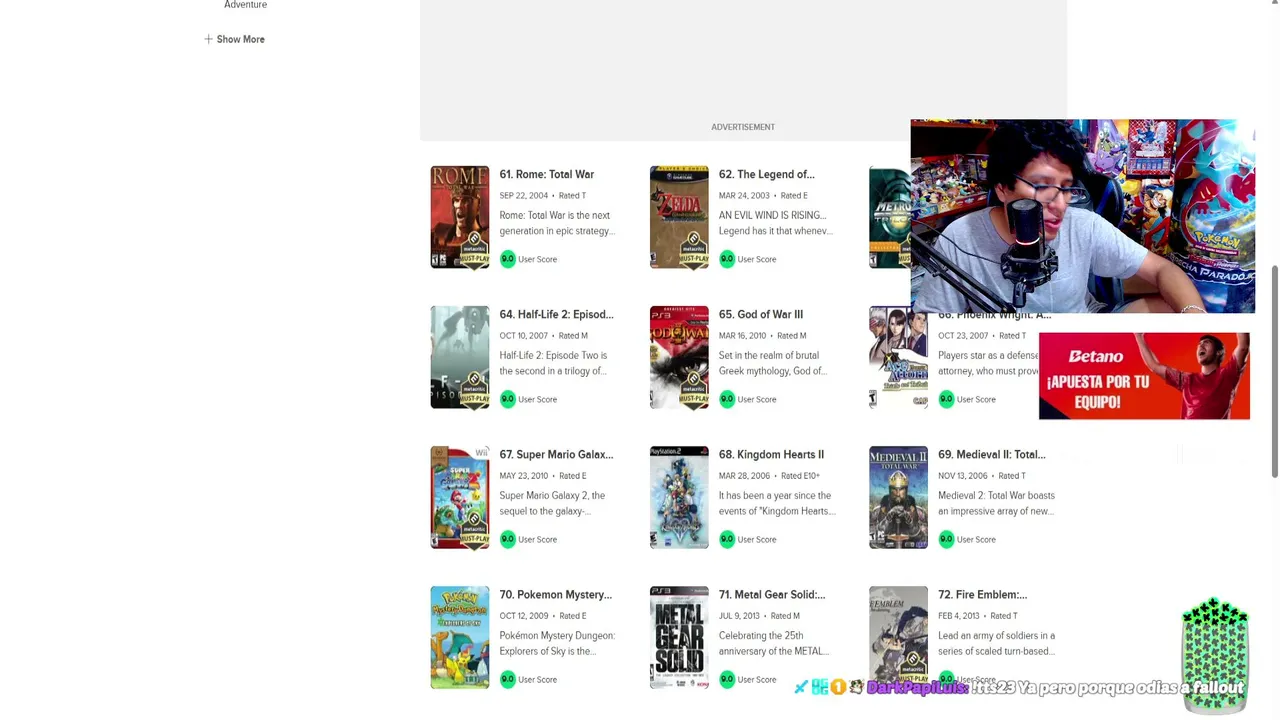Click the Metal Gear Solid cover art
This screenshot has width=1280, height=720.
point(679,637)
